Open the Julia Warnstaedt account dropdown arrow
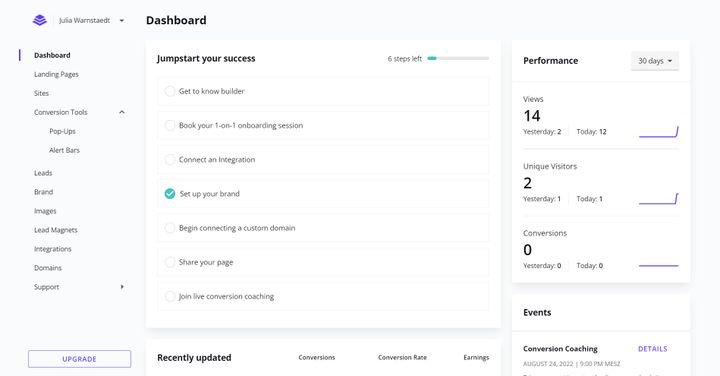Screen dimensions: 720x376 [122, 21]
